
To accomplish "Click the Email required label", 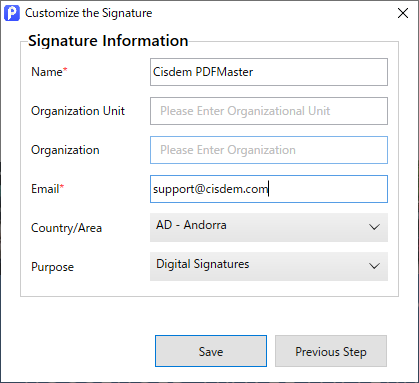I will (47, 189).
